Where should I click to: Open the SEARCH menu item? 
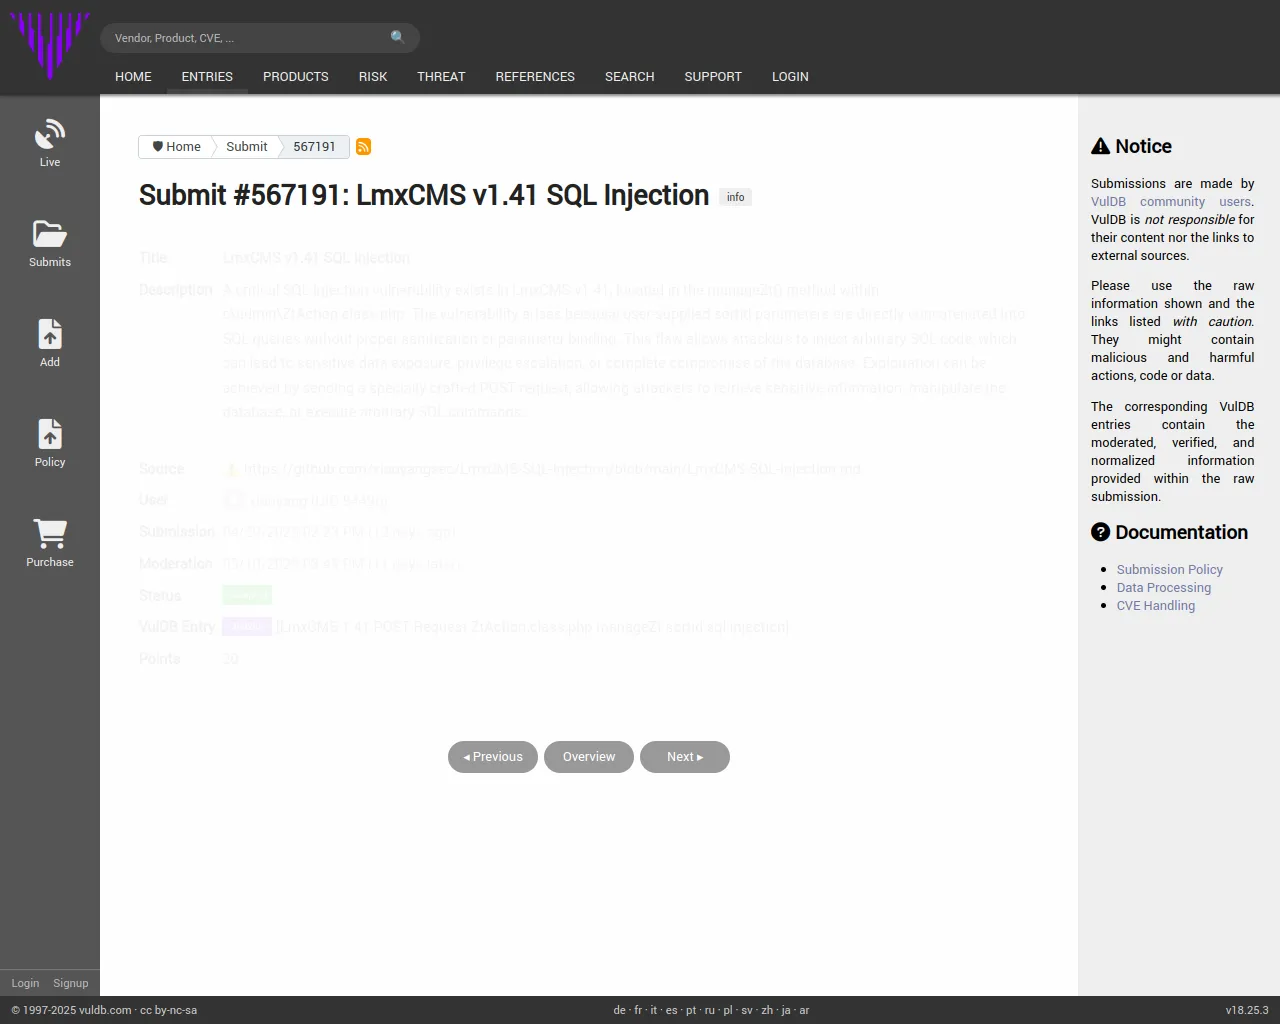pyautogui.click(x=630, y=77)
